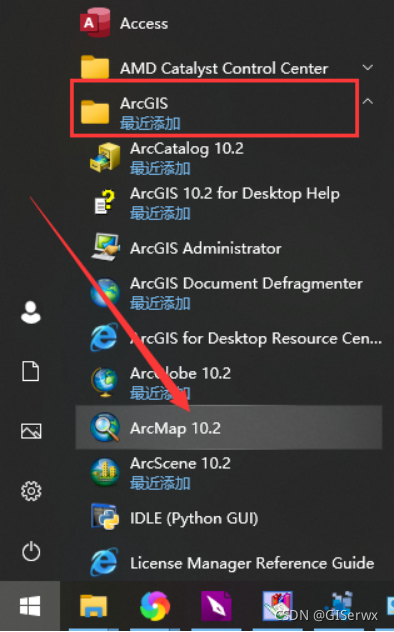Click the ArcGIS folder icon
Screen dimensions: 394x632
coord(95,111)
